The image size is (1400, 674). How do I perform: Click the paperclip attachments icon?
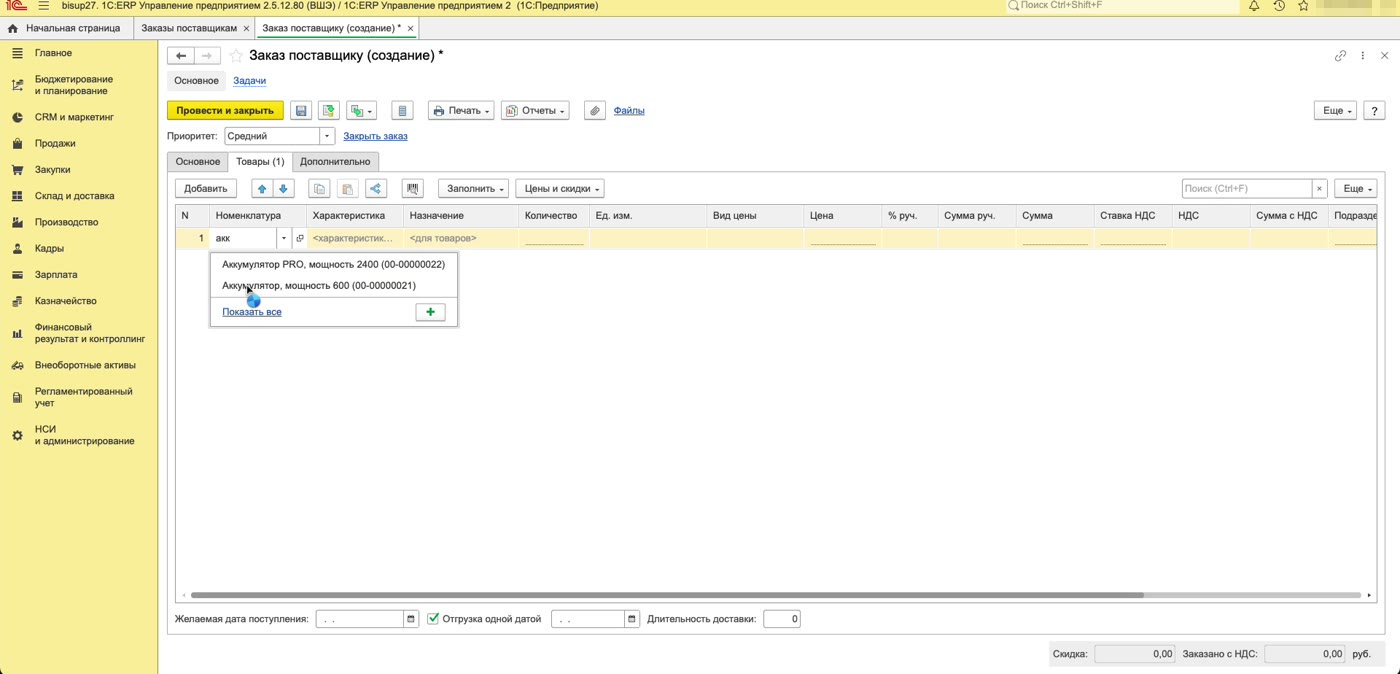point(595,111)
